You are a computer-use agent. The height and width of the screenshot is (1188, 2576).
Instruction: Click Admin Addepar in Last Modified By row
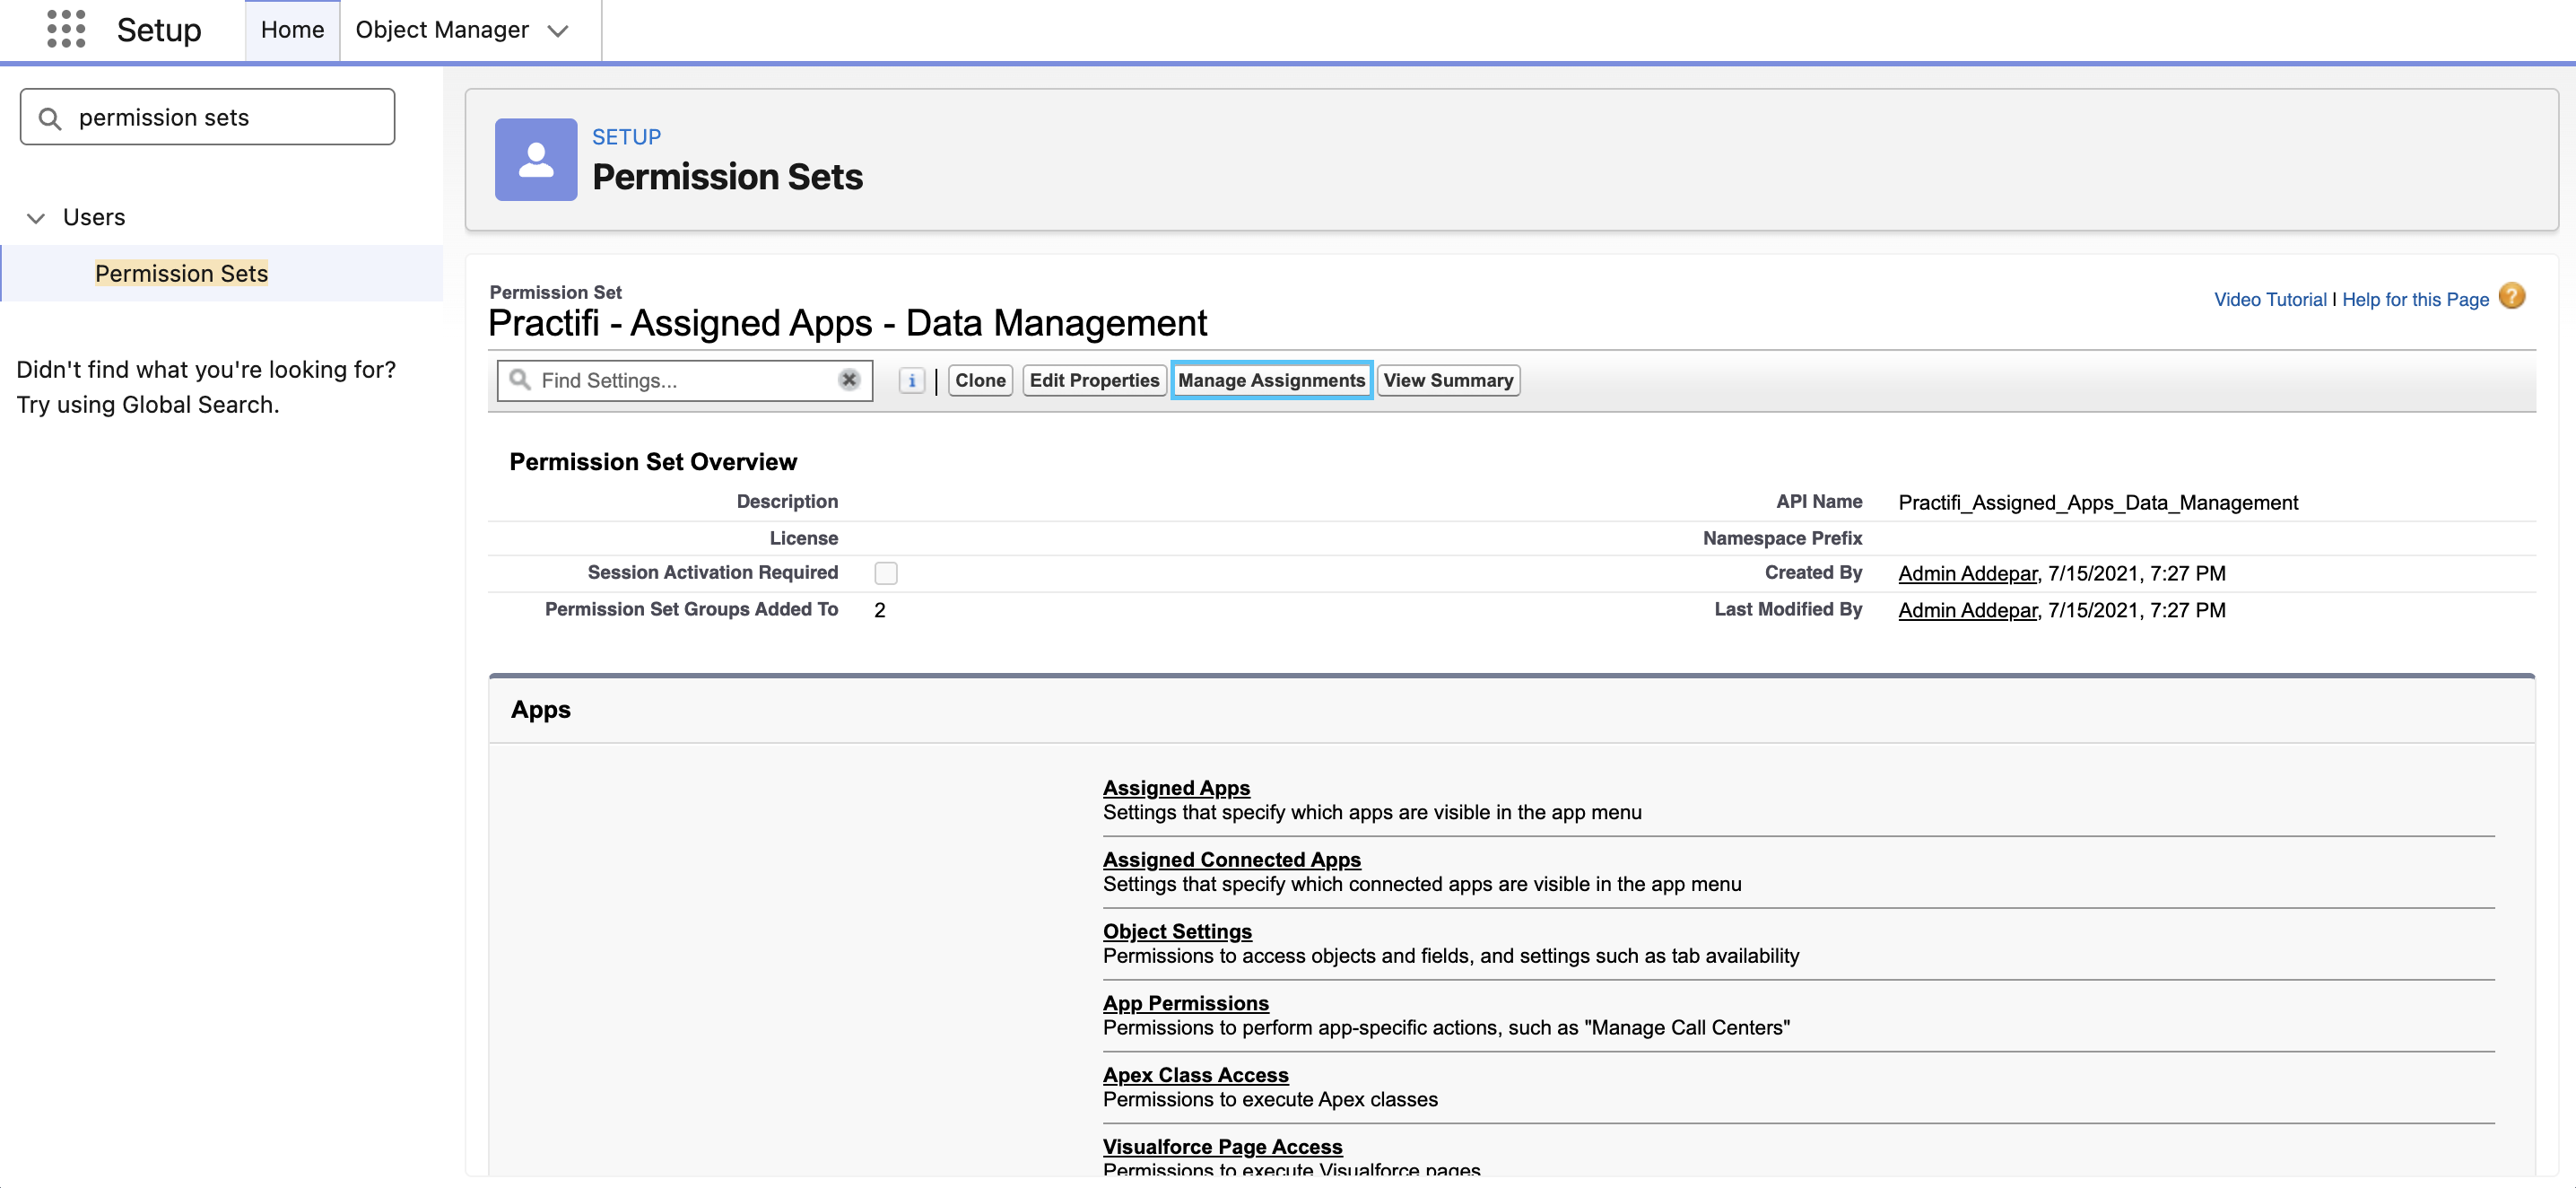click(1967, 610)
